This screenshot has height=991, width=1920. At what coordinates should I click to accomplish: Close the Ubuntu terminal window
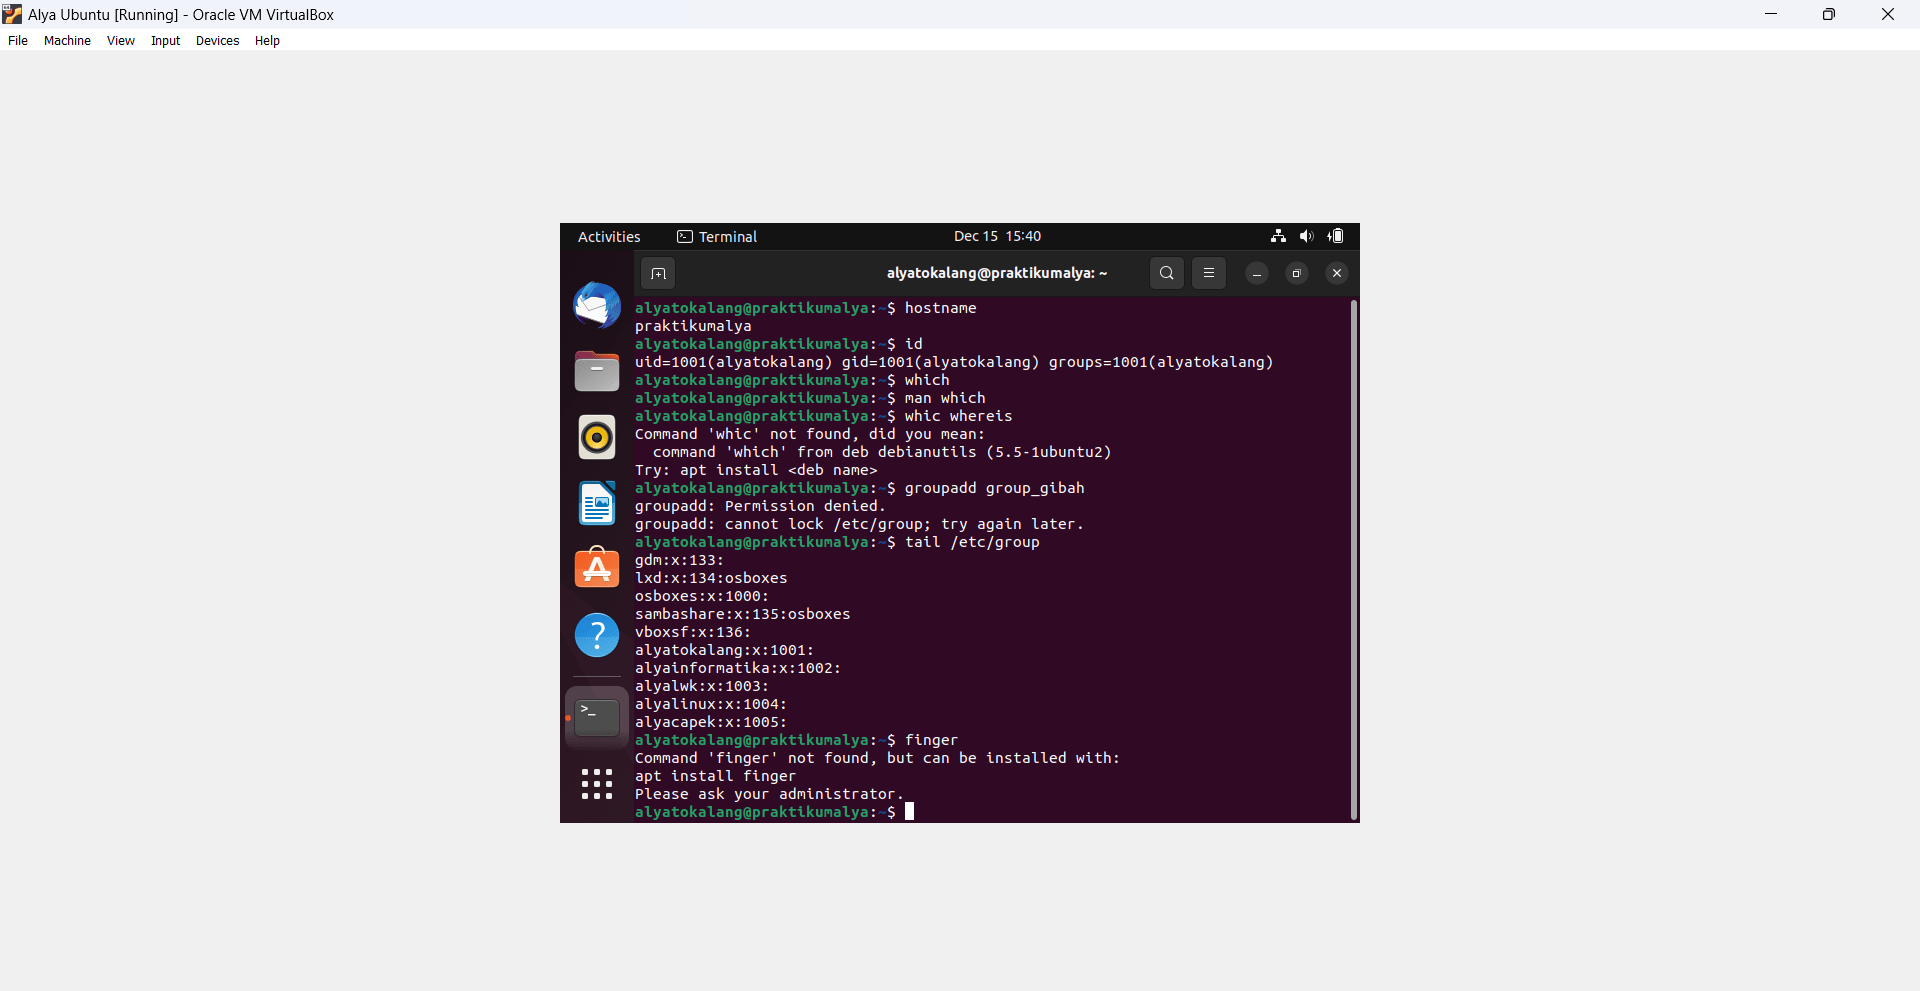[1337, 273]
